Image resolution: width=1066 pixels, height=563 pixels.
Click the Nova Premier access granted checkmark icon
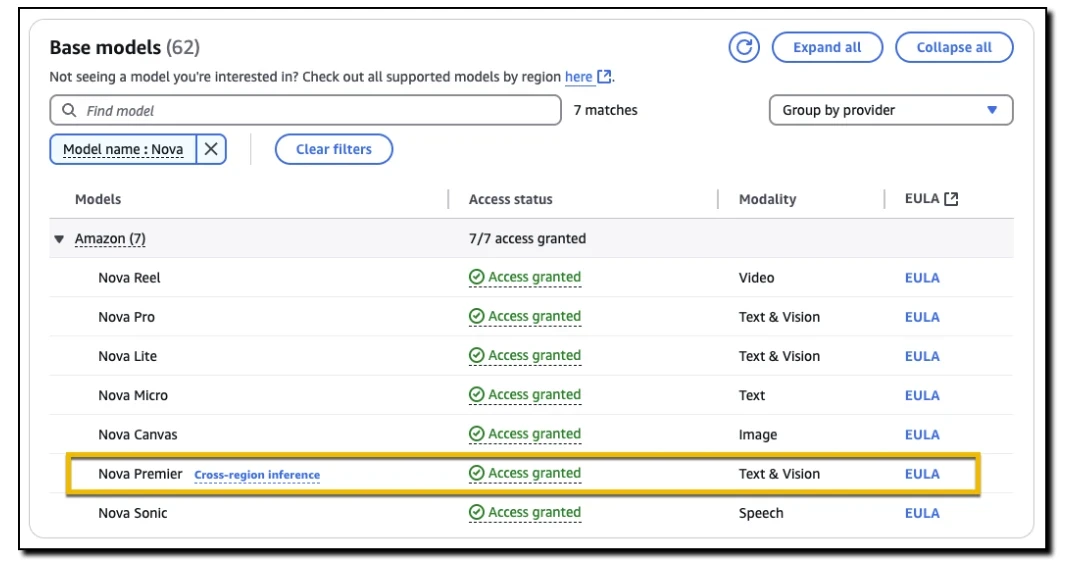click(x=477, y=474)
